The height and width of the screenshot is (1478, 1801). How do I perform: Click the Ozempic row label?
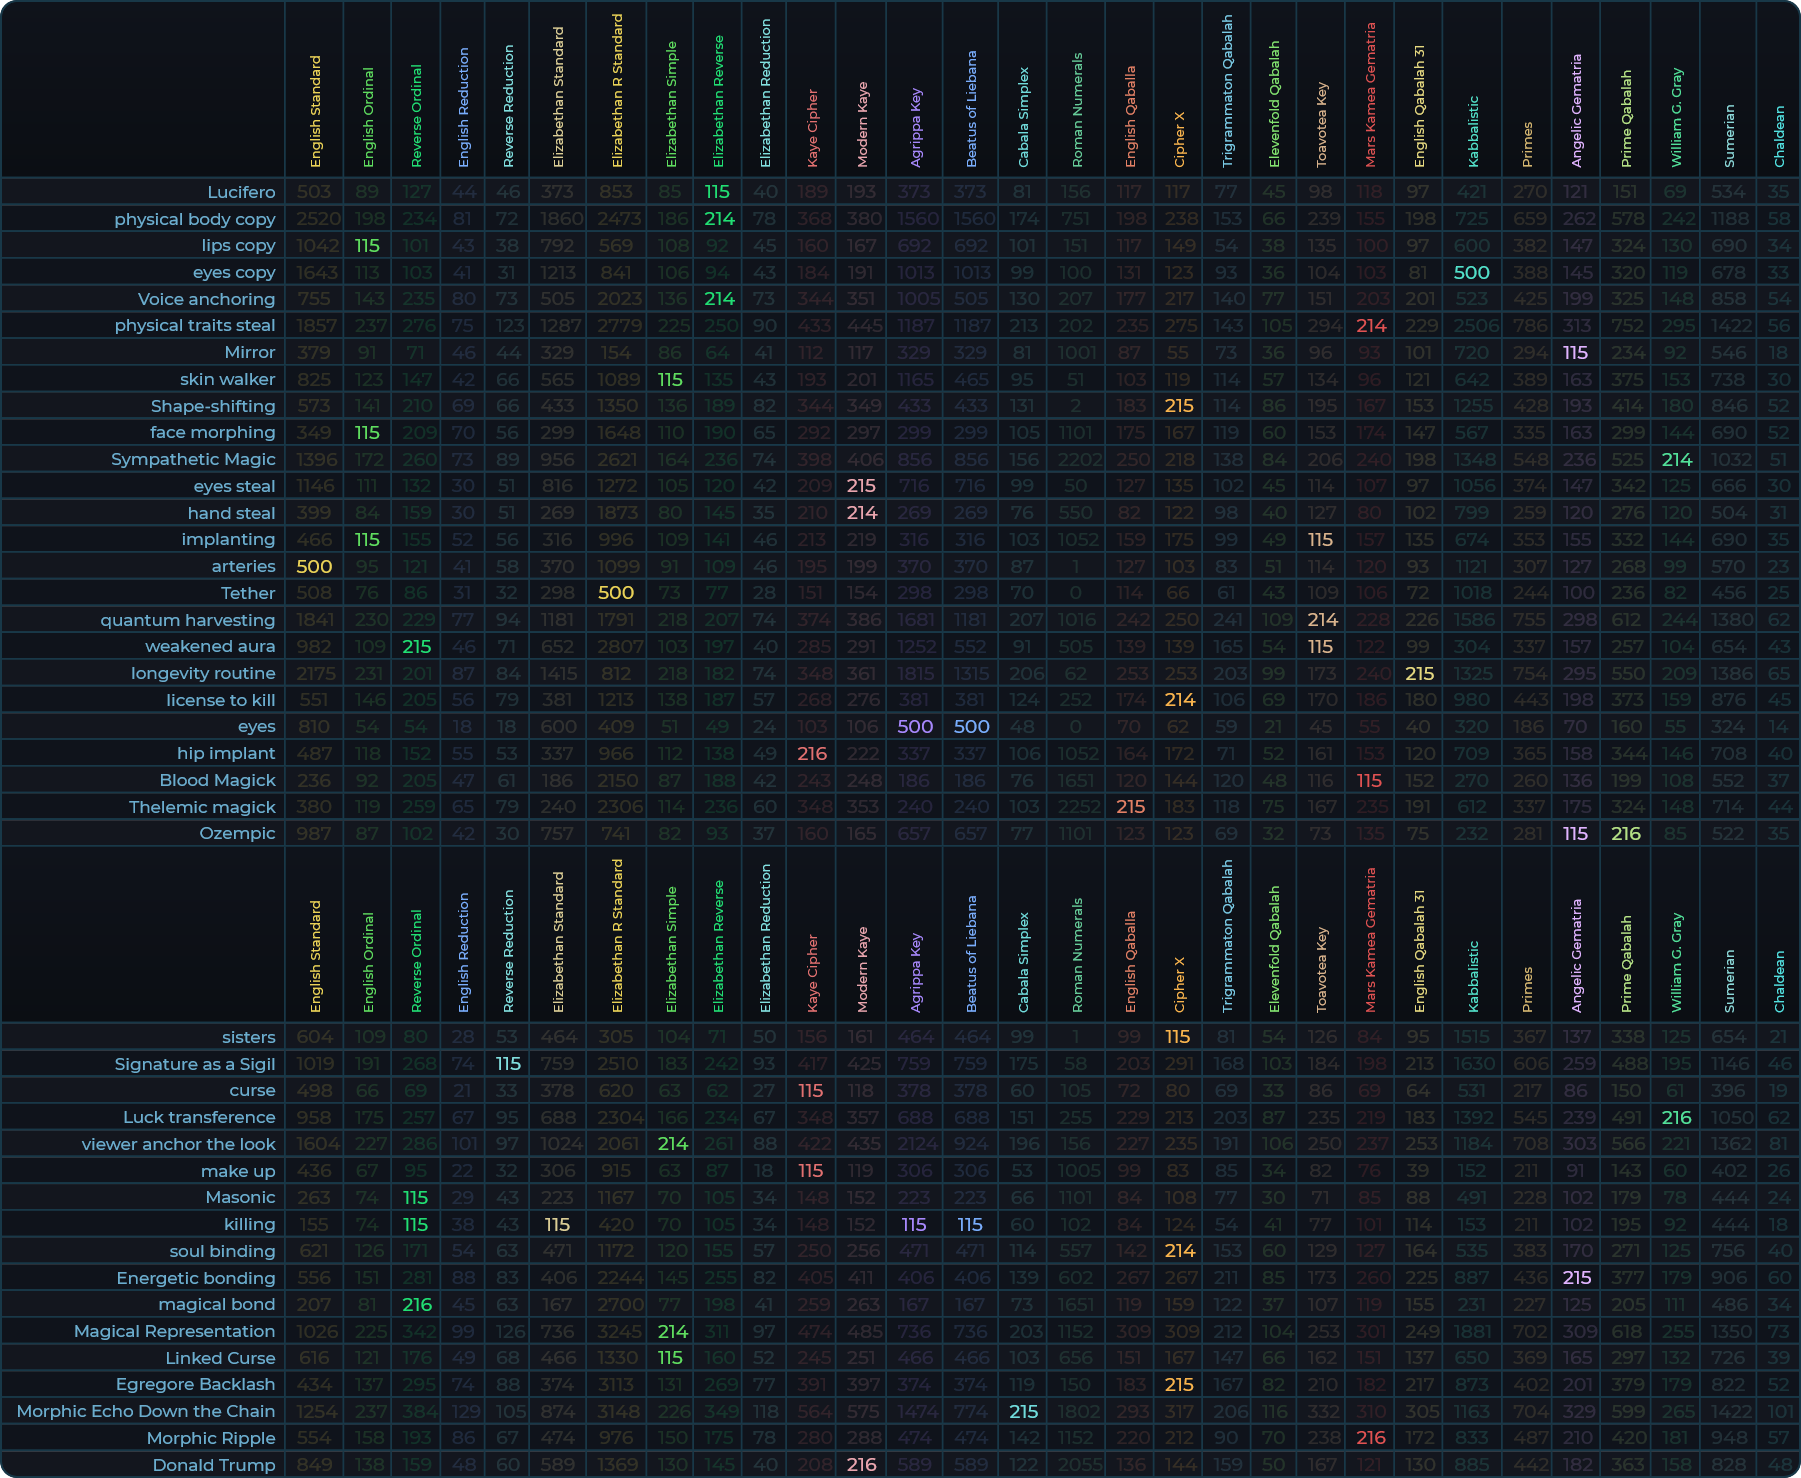[237, 833]
